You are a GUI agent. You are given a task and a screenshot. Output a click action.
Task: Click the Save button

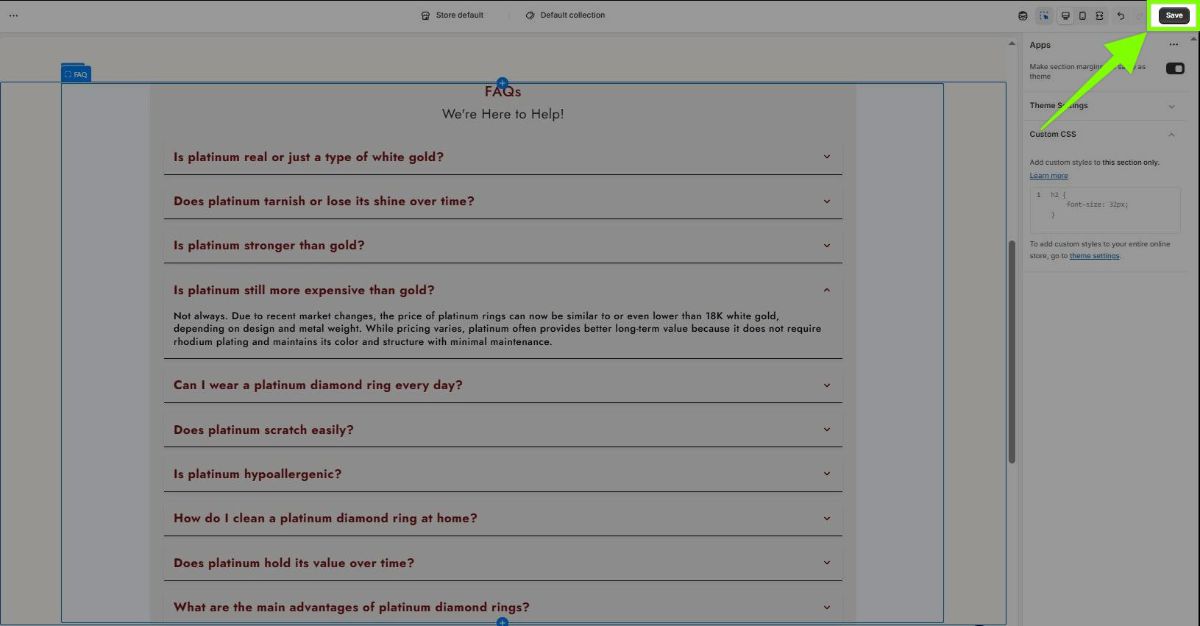1174,16
